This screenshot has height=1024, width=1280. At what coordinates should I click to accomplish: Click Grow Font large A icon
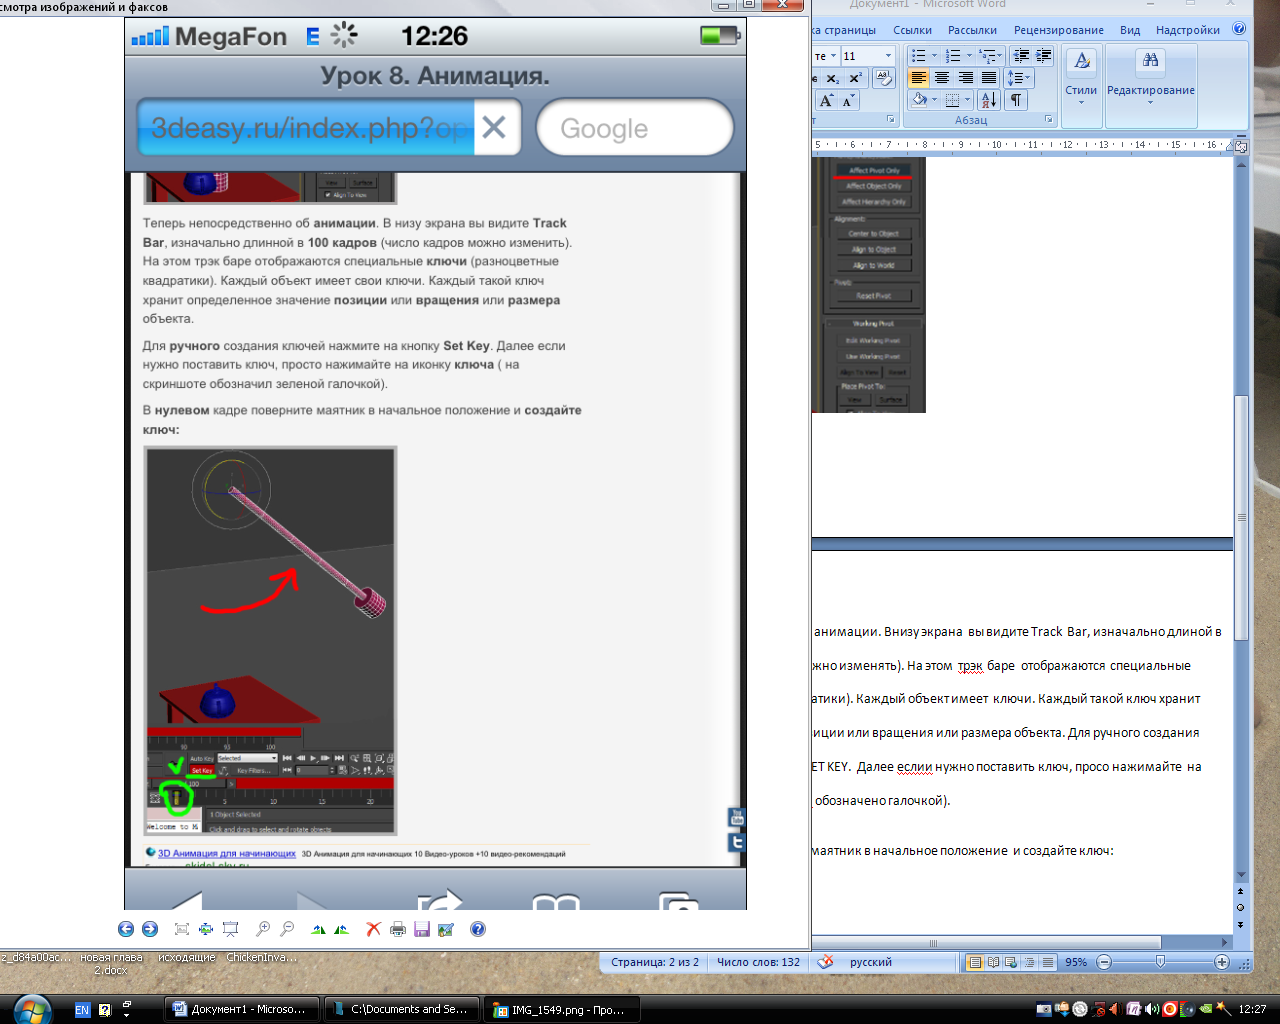[826, 100]
